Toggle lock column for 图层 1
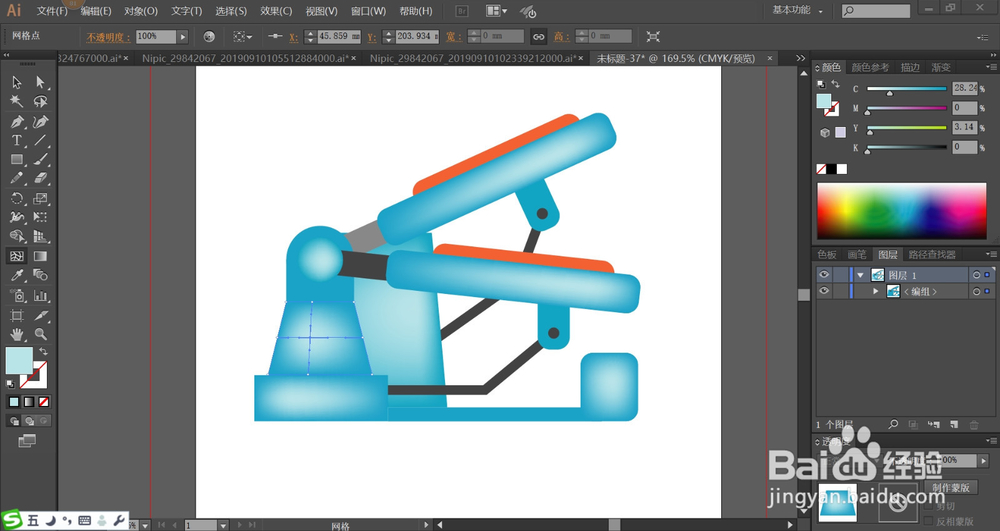This screenshot has width=1000, height=531. coord(841,275)
